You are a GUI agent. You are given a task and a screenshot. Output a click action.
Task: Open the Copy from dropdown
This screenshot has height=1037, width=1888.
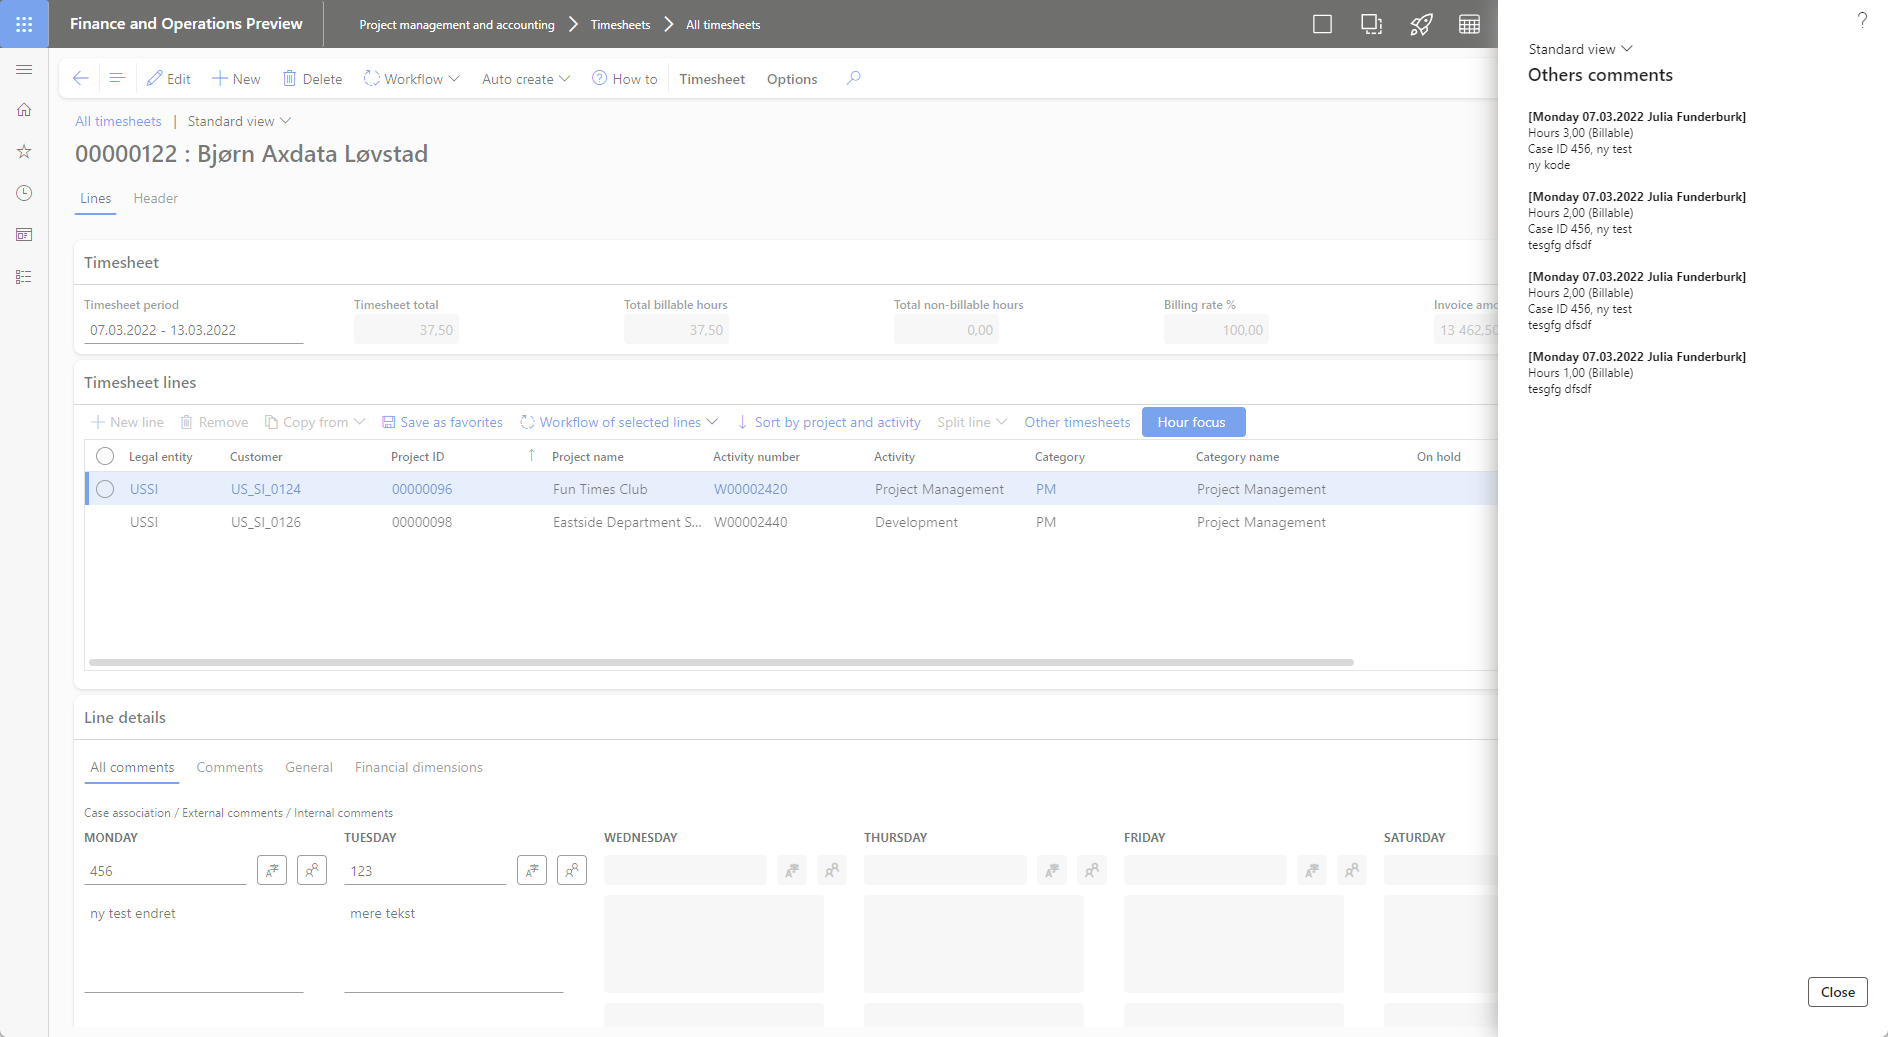tap(315, 422)
